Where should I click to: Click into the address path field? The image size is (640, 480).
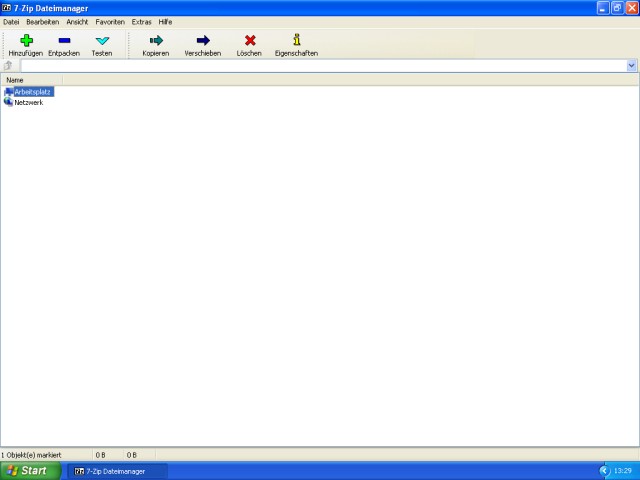point(324,65)
